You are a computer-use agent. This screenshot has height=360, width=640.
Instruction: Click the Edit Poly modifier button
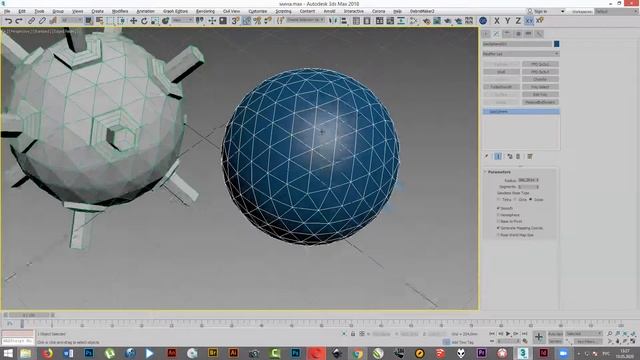[540, 95]
